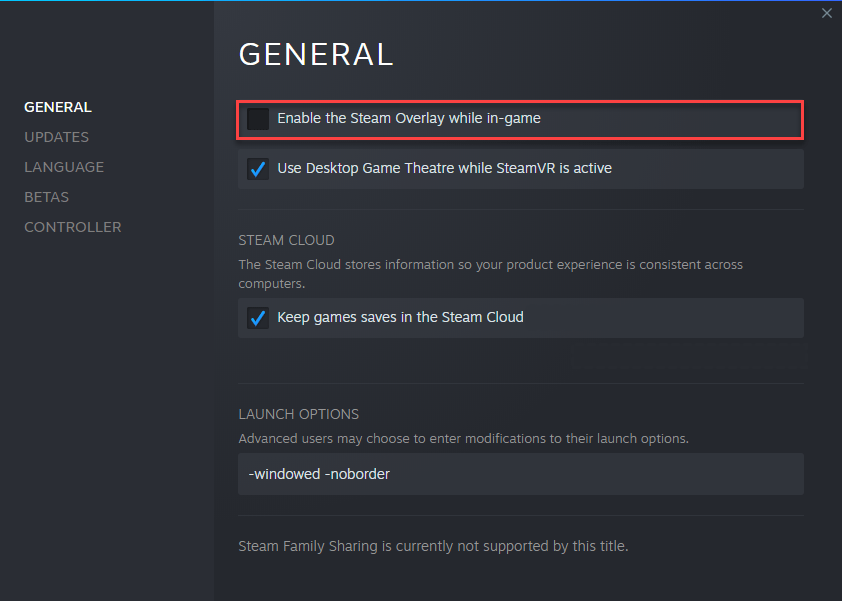The height and width of the screenshot is (601, 842).
Task: Enable the Steam Overlay checkbox
Action: [257, 119]
